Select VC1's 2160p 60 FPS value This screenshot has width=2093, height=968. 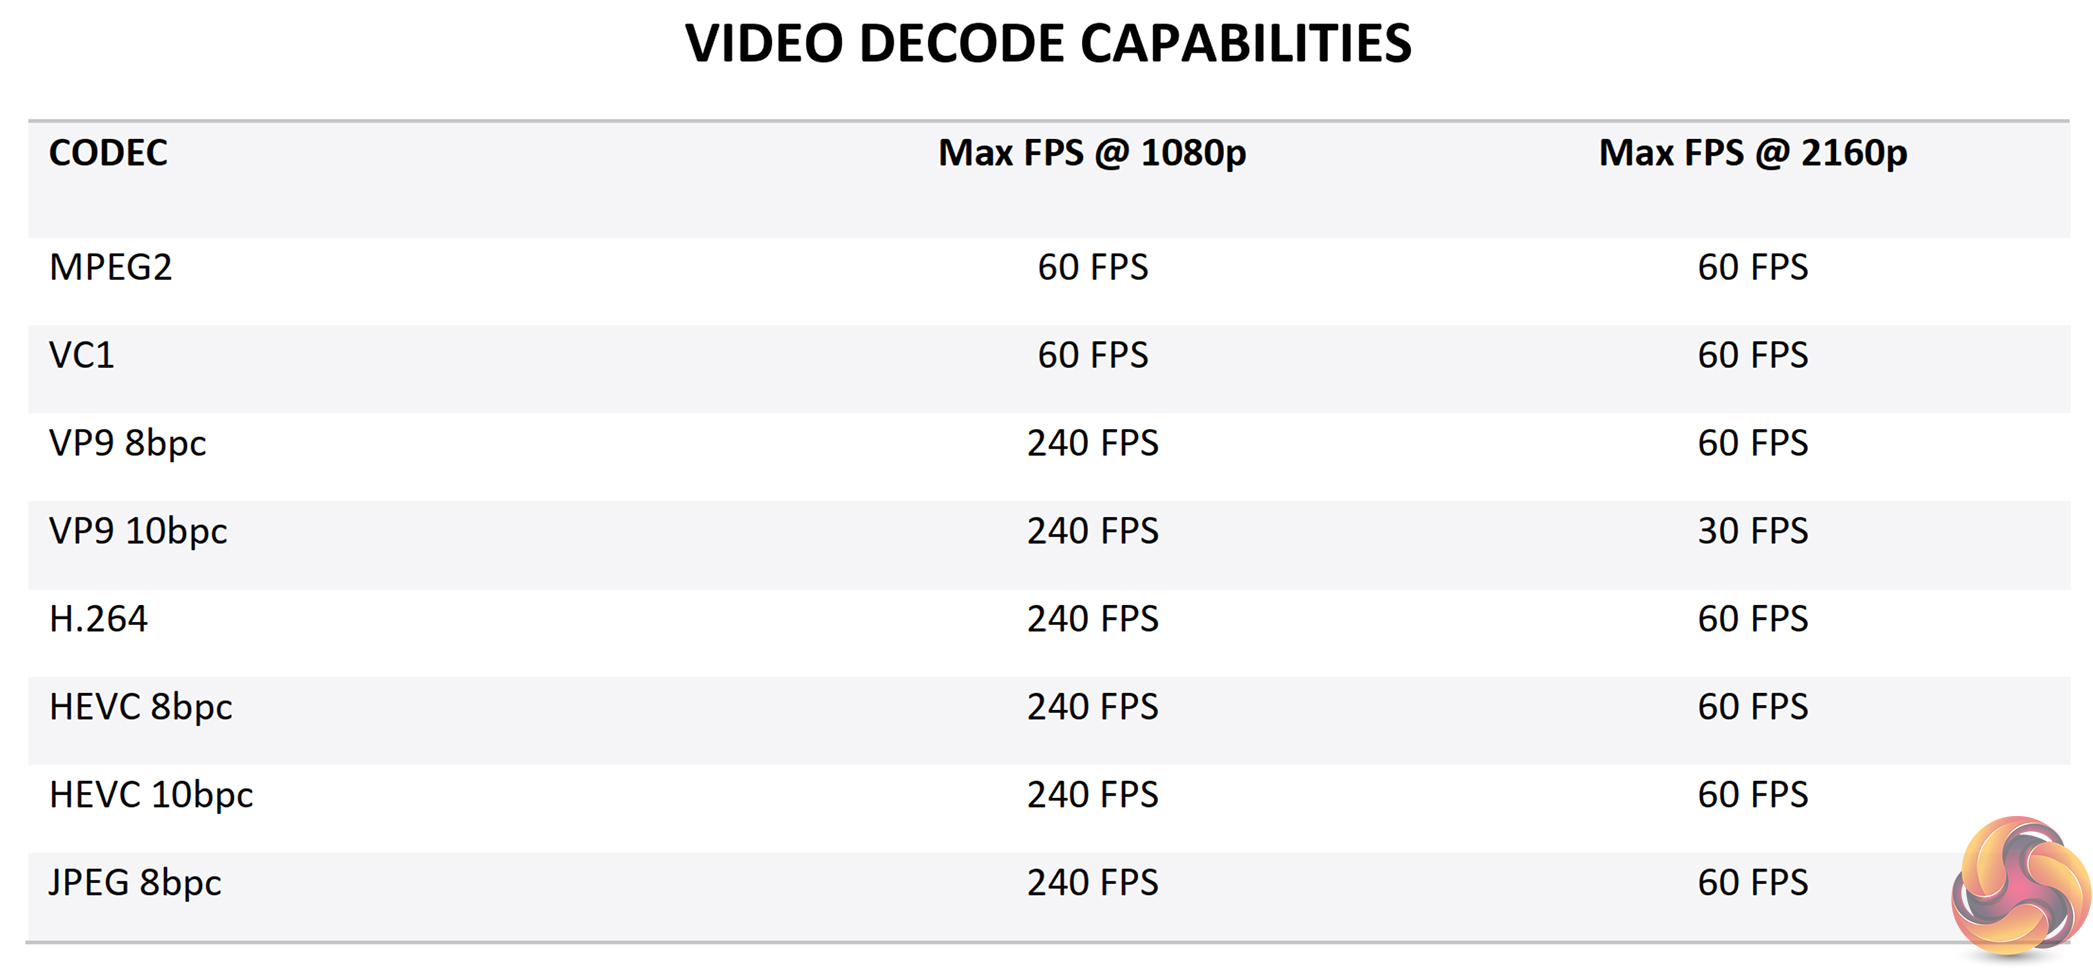[1752, 356]
